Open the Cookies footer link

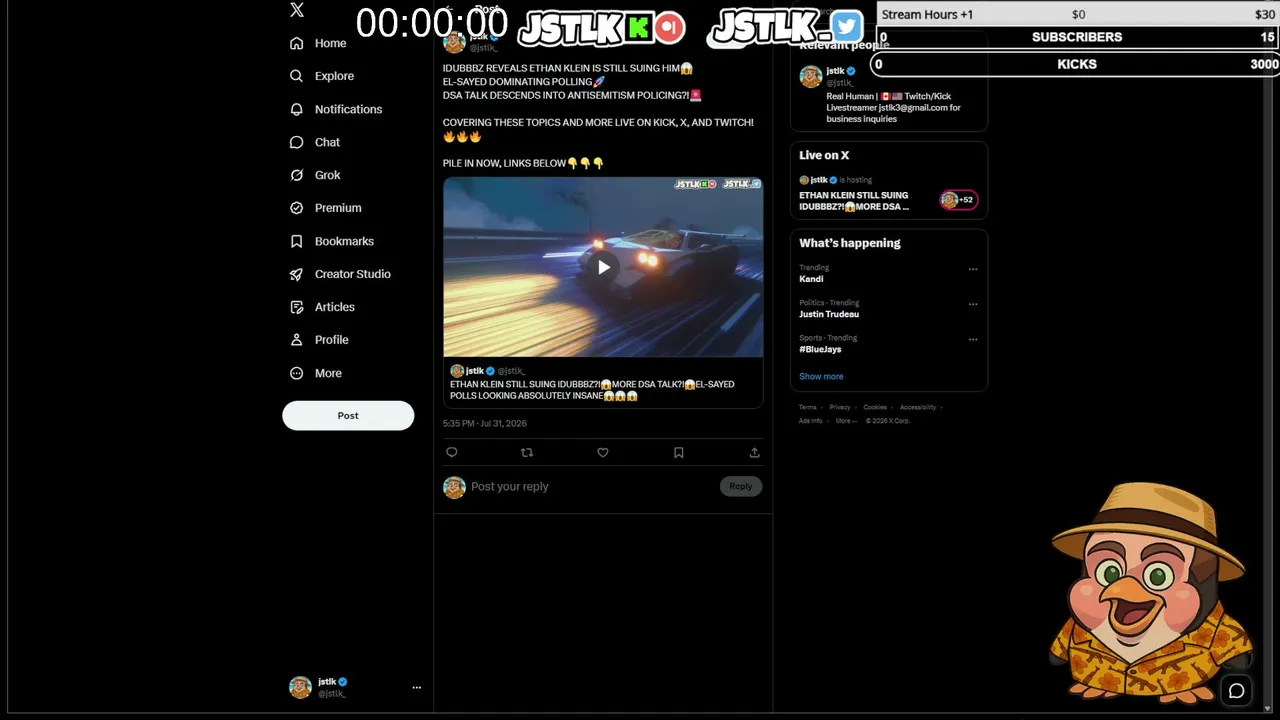tap(875, 407)
